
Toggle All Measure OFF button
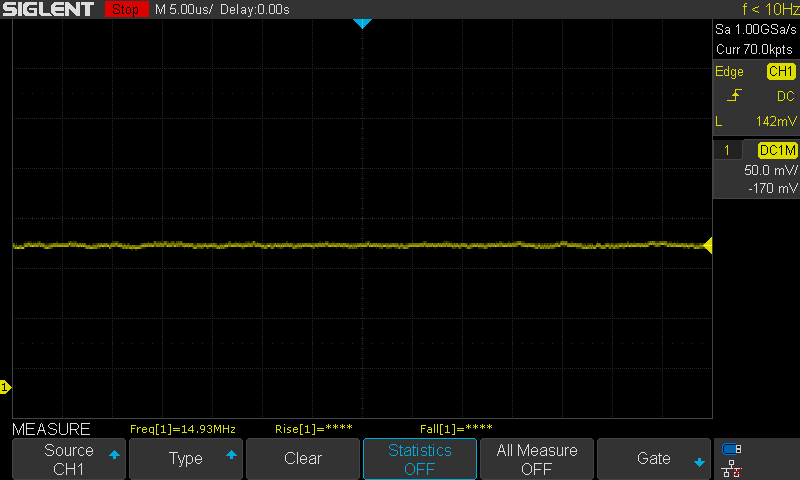point(537,459)
